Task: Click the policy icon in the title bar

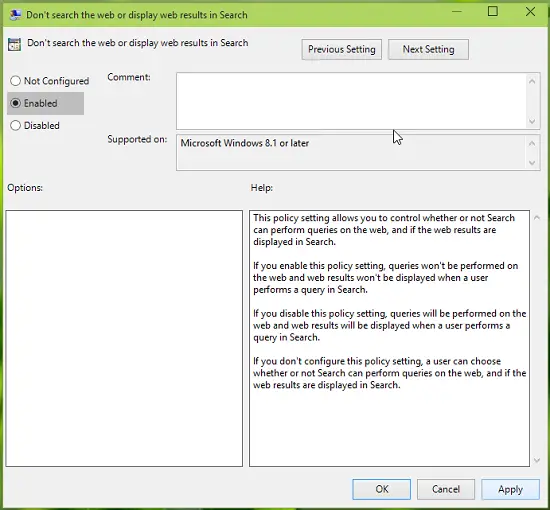Action: point(15,15)
